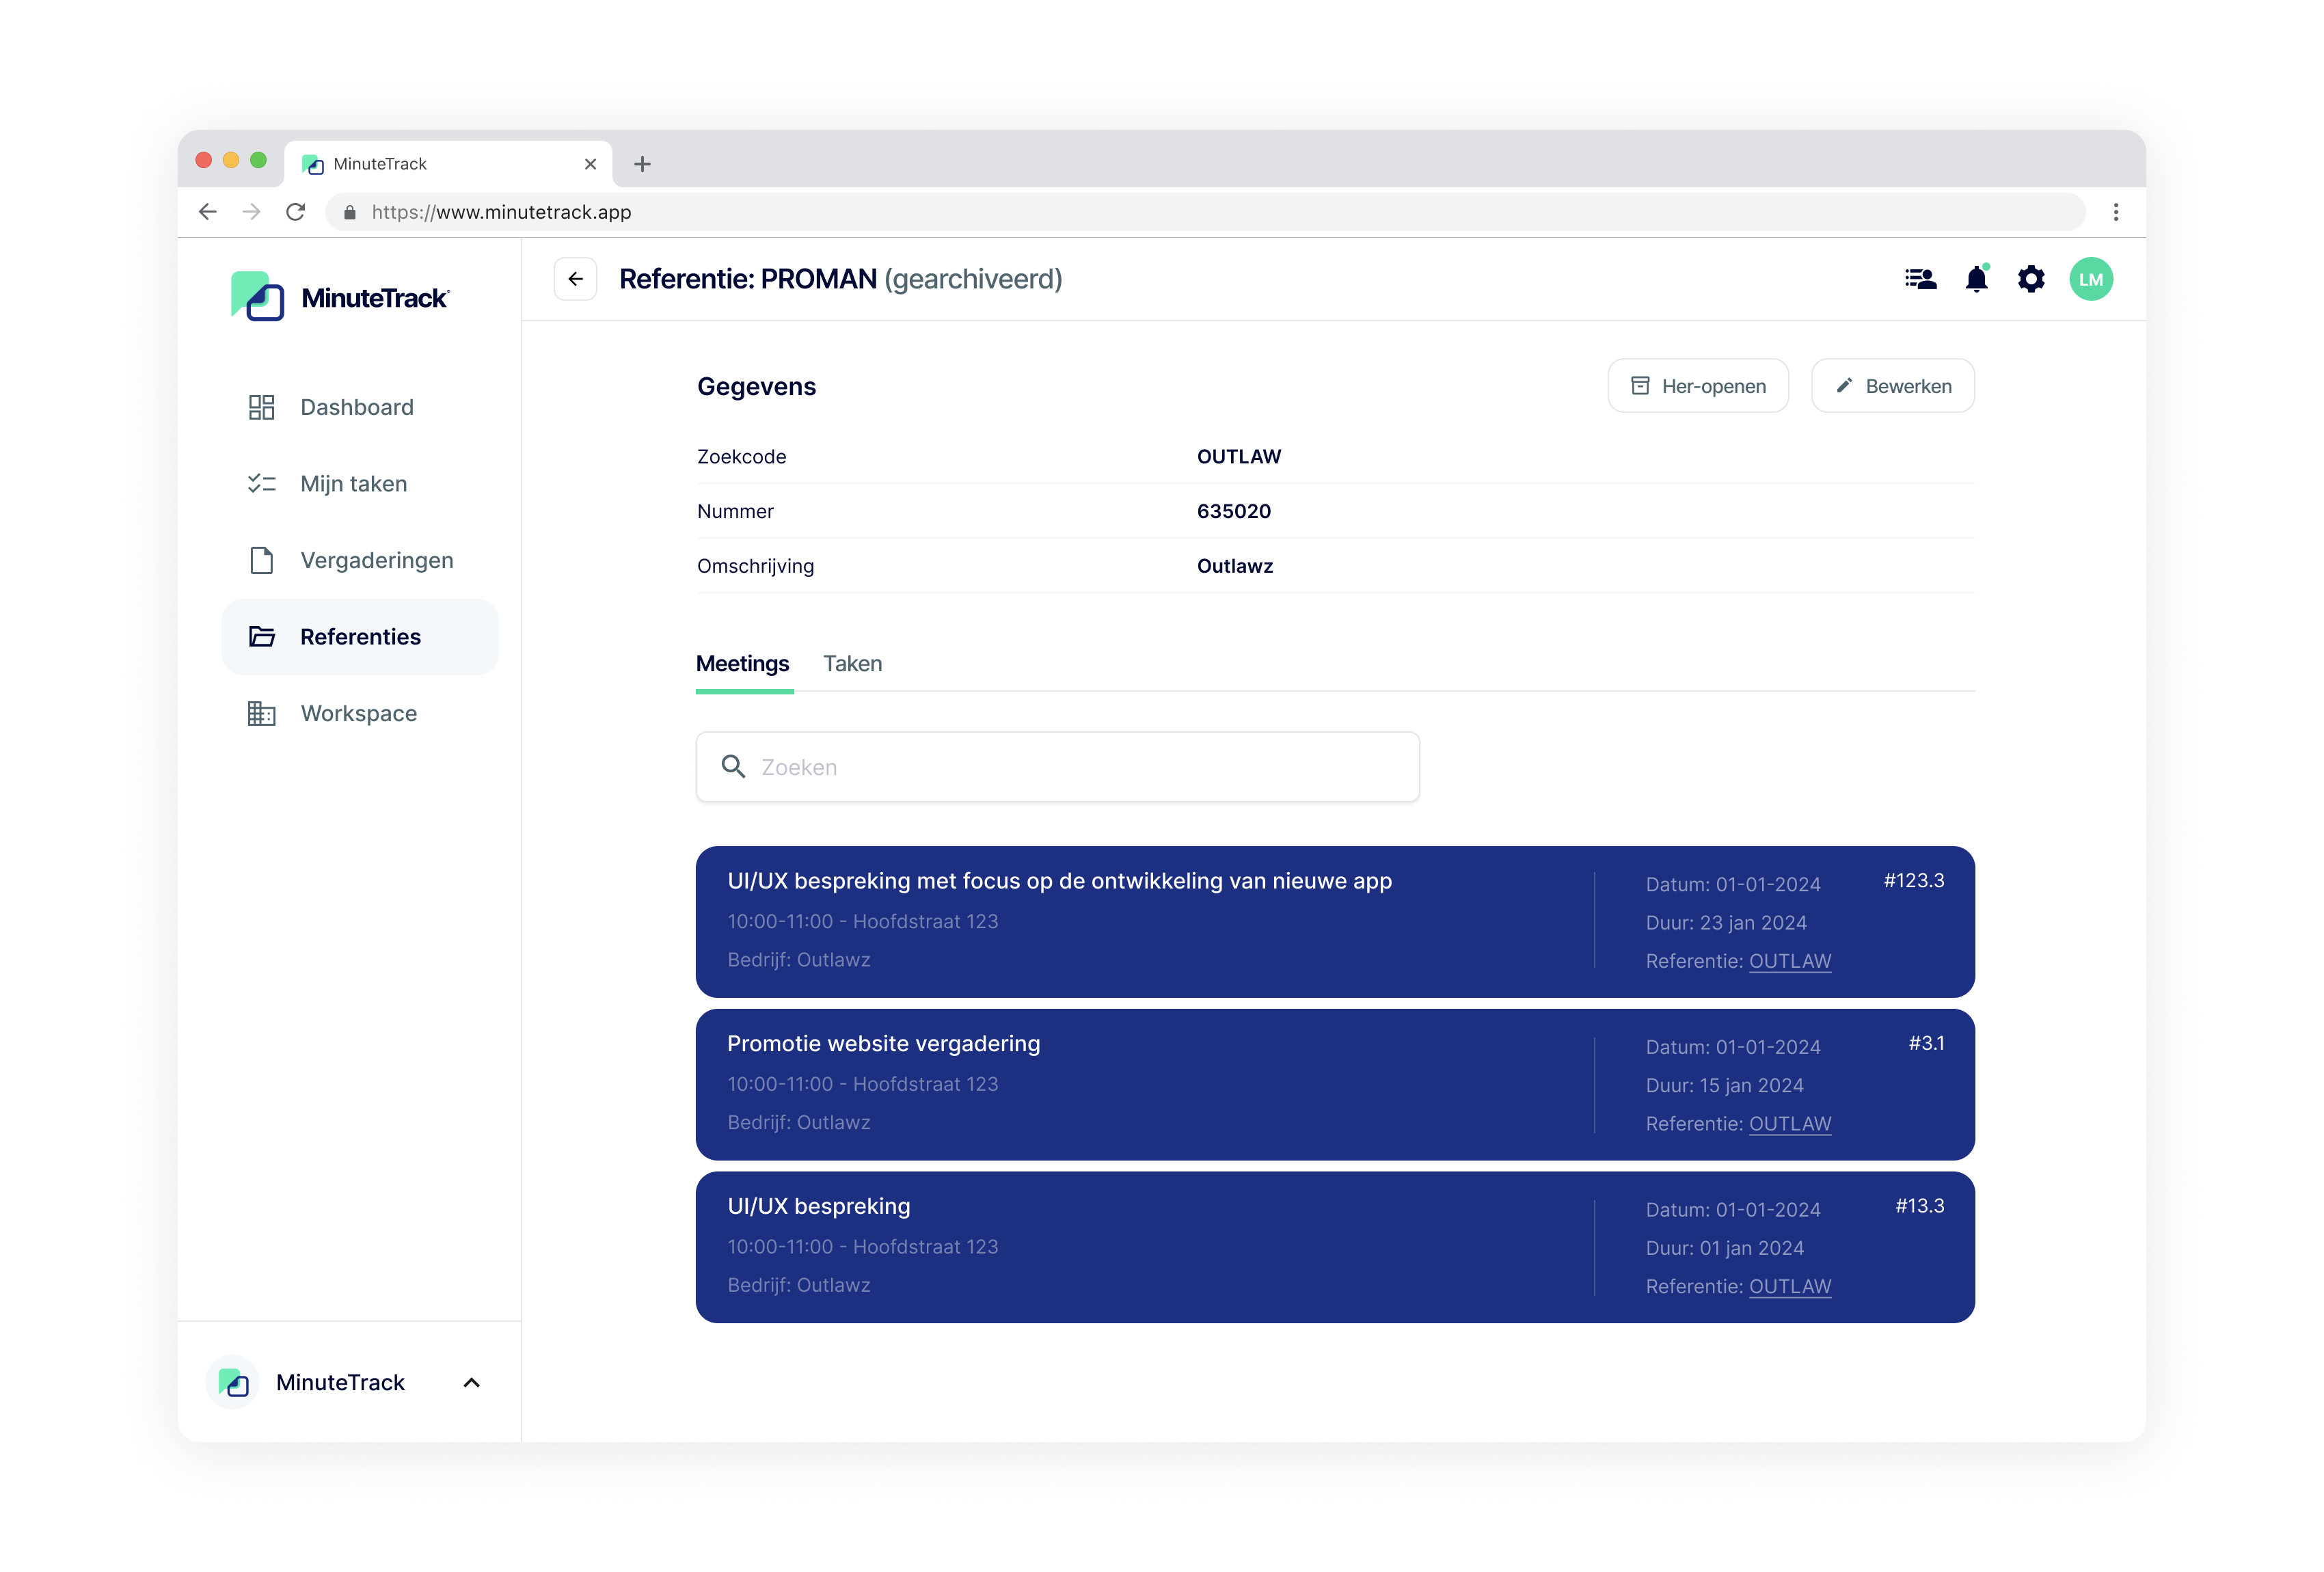The image size is (2324, 1572).
Task: Click meeting number #123.3
Action: click(1914, 881)
